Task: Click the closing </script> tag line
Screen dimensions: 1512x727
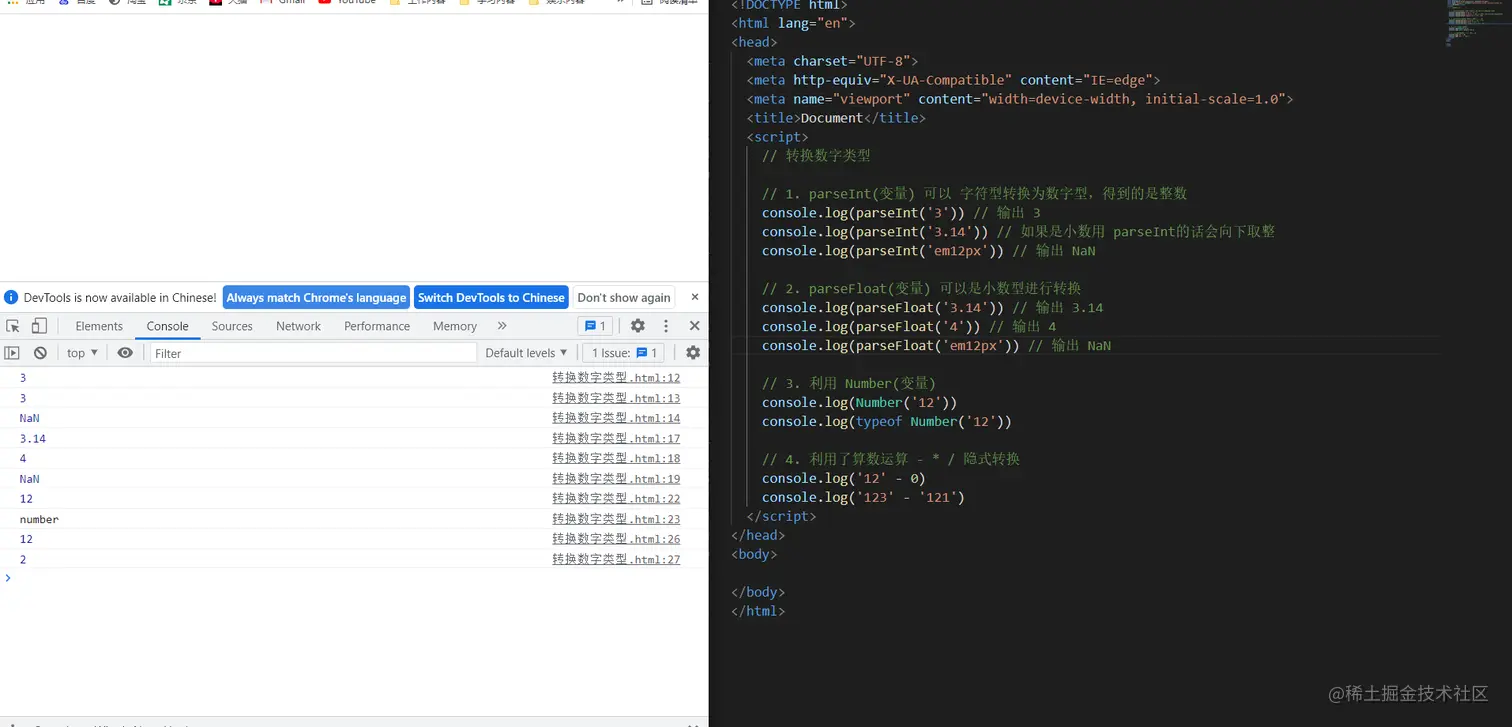Action: coord(781,516)
